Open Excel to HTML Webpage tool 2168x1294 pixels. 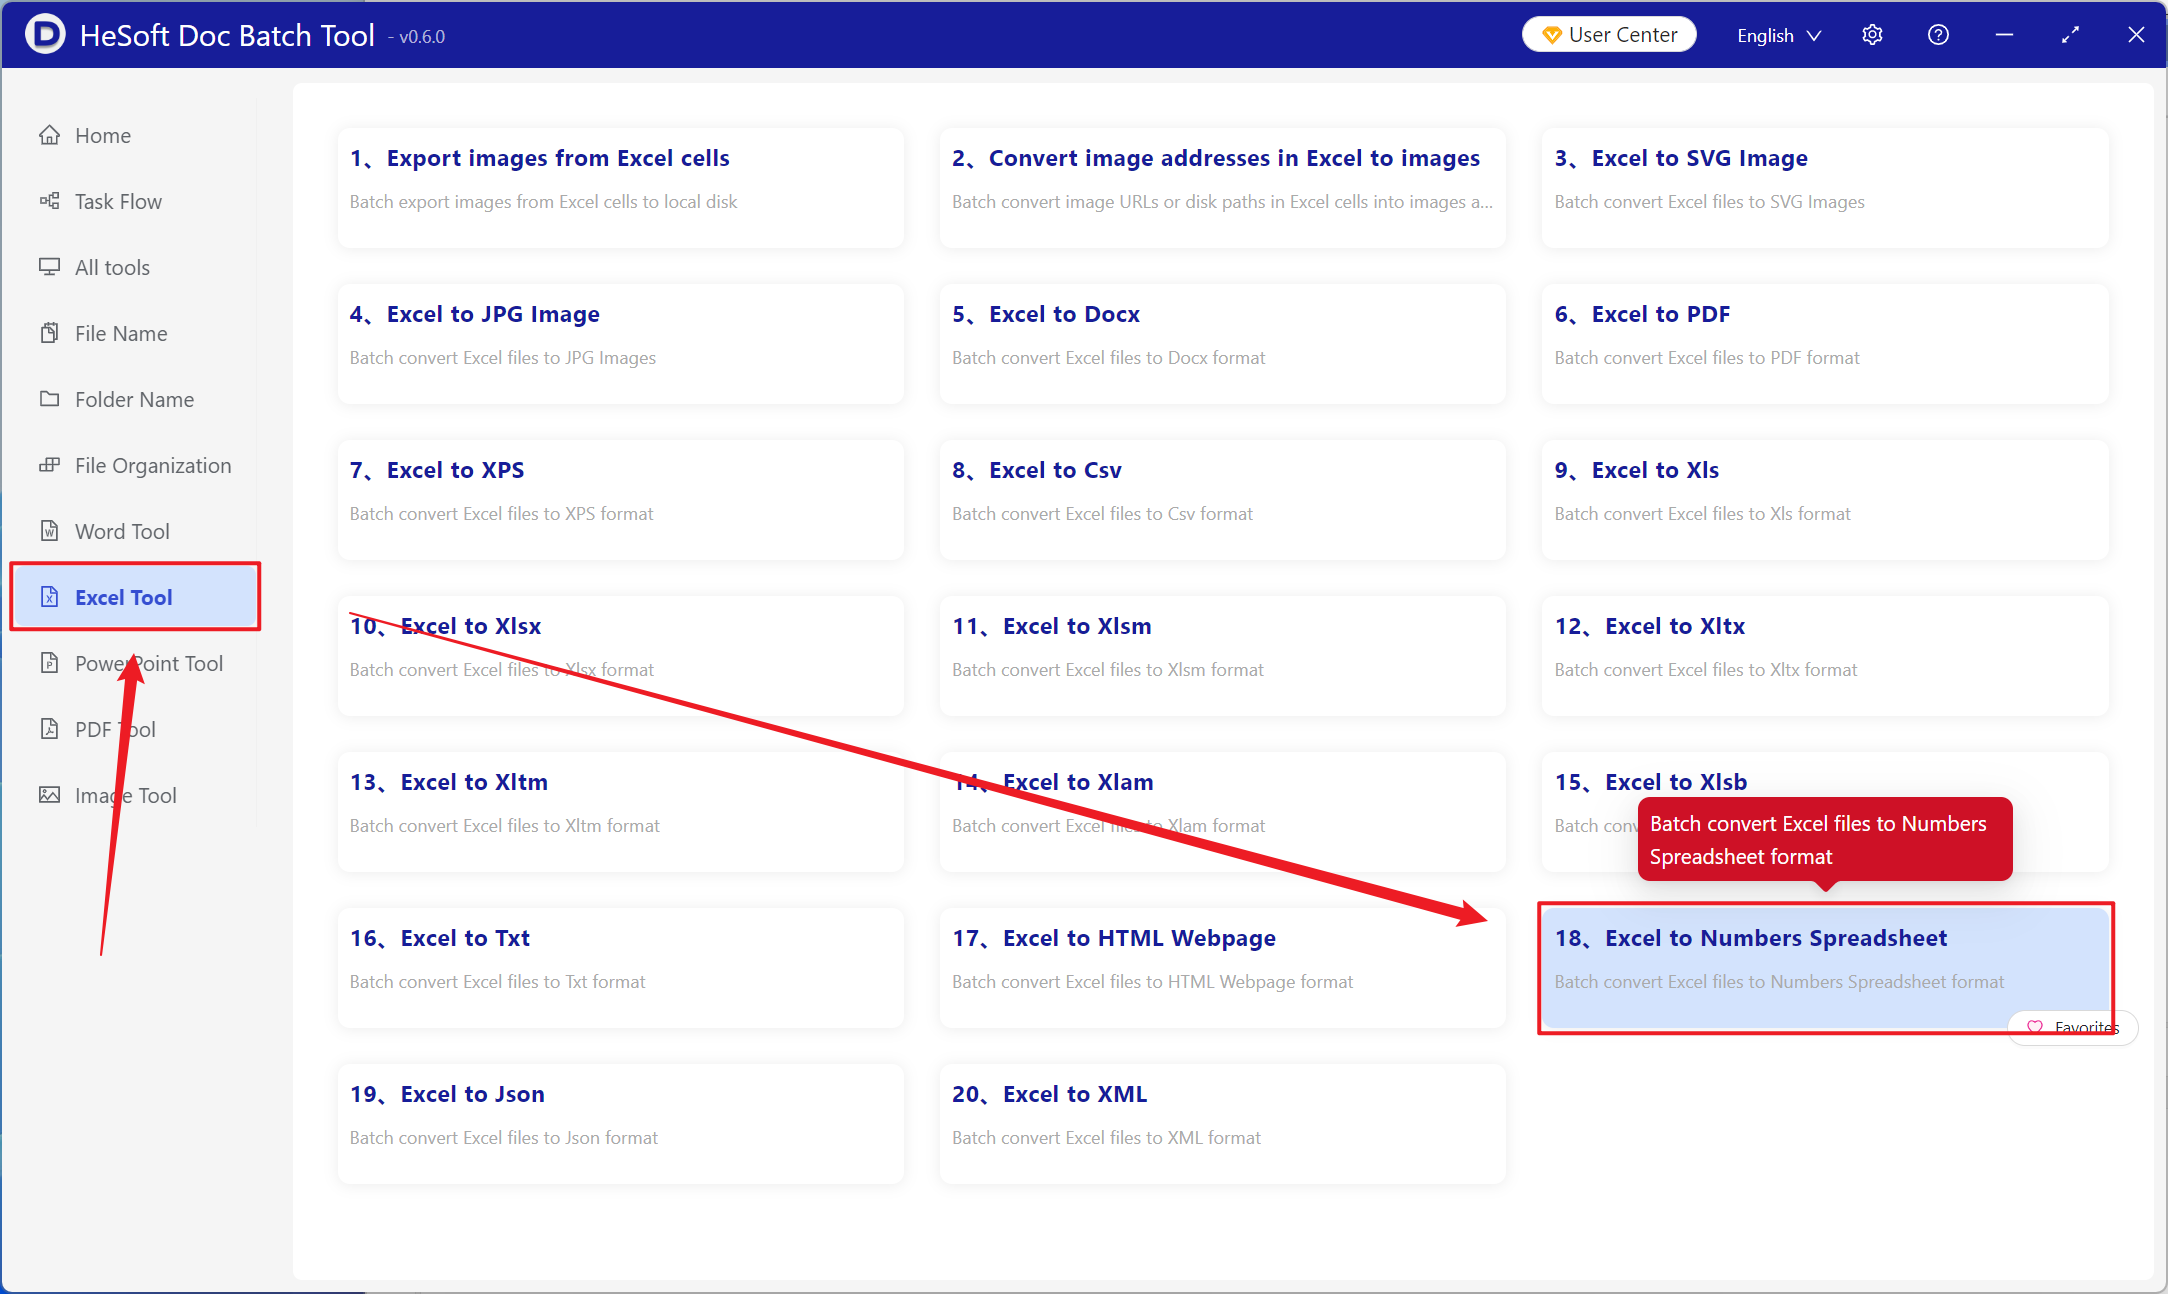point(1222,968)
